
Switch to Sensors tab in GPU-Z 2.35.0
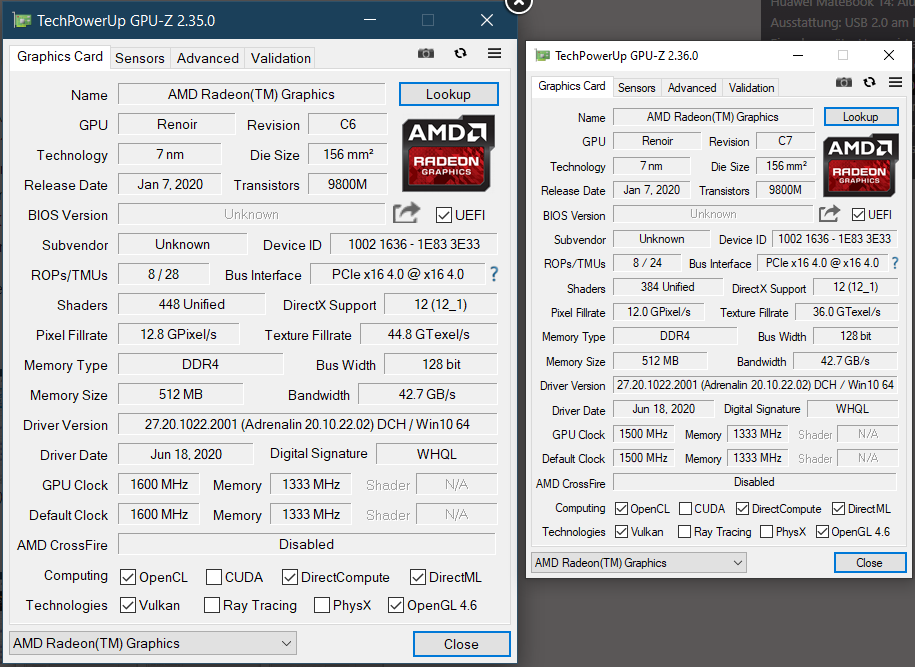click(139, 58)
